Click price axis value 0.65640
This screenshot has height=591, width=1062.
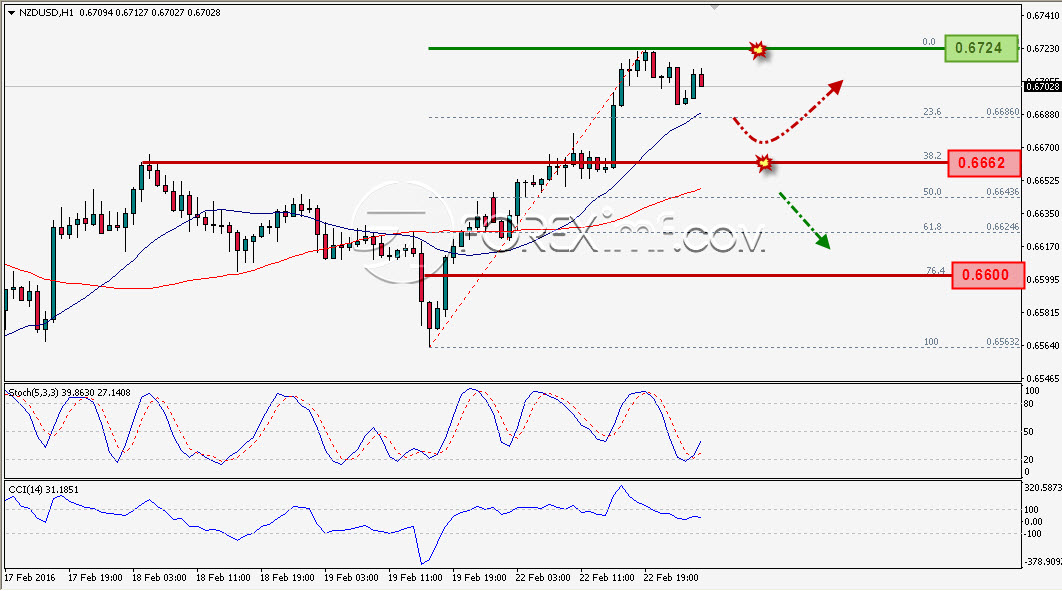tap(1043, 345)
